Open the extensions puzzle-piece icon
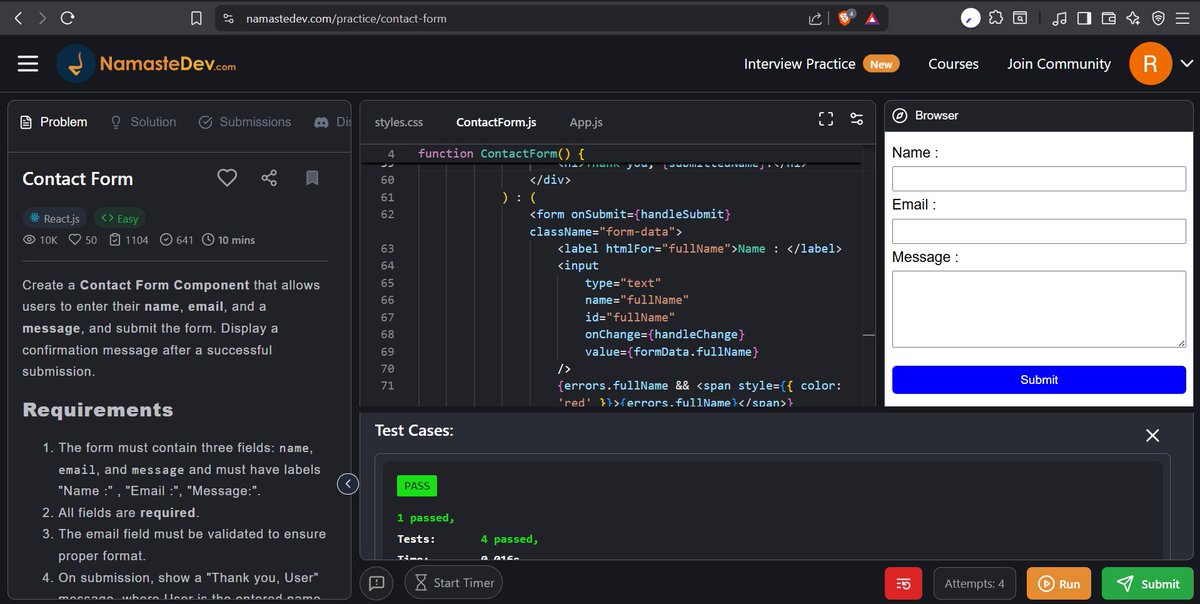The image size is (1200, 604). [x=996, y=18]
